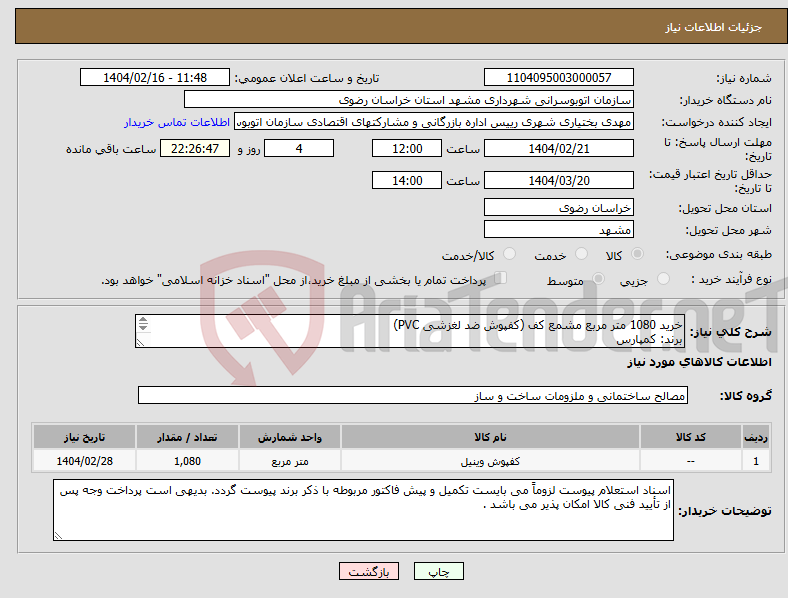Click the واحد شمارش column header
The image size is (788, 598).
290,437
